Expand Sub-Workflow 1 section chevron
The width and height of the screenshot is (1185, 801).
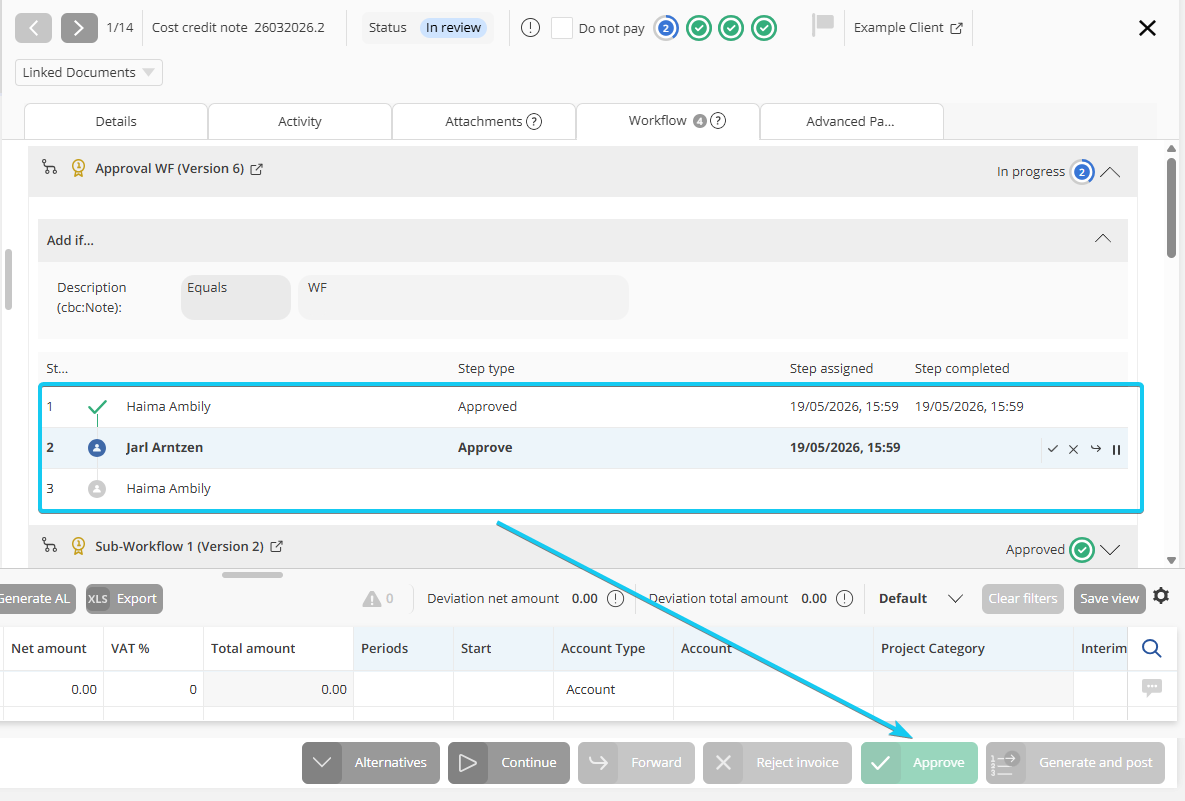point(1109,549)
